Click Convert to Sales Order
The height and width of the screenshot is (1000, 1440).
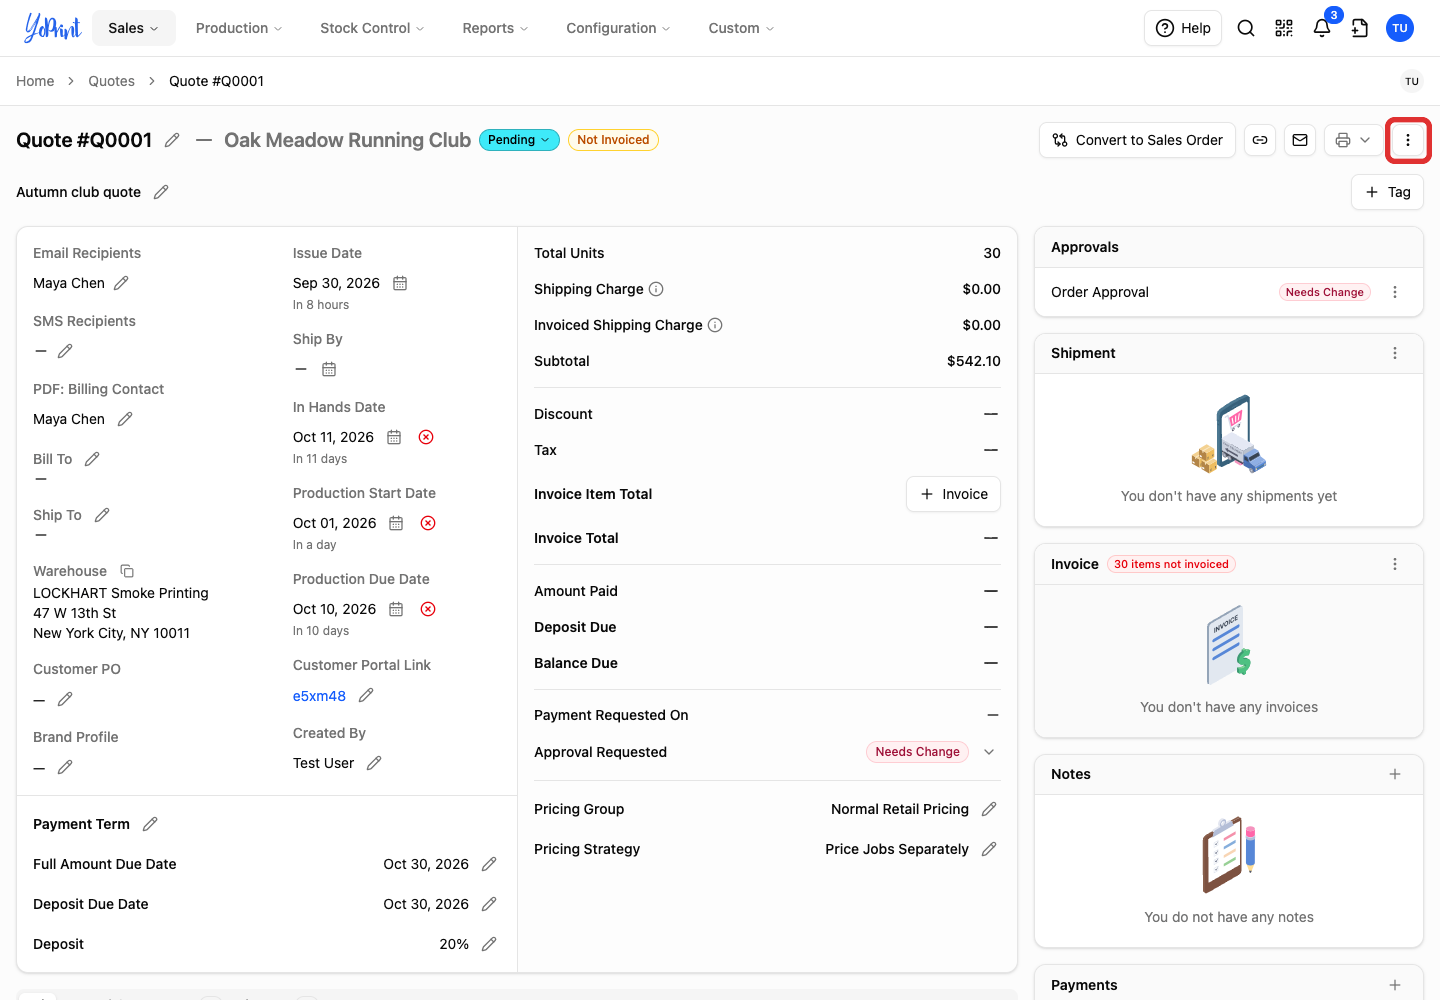[1138, 140]
